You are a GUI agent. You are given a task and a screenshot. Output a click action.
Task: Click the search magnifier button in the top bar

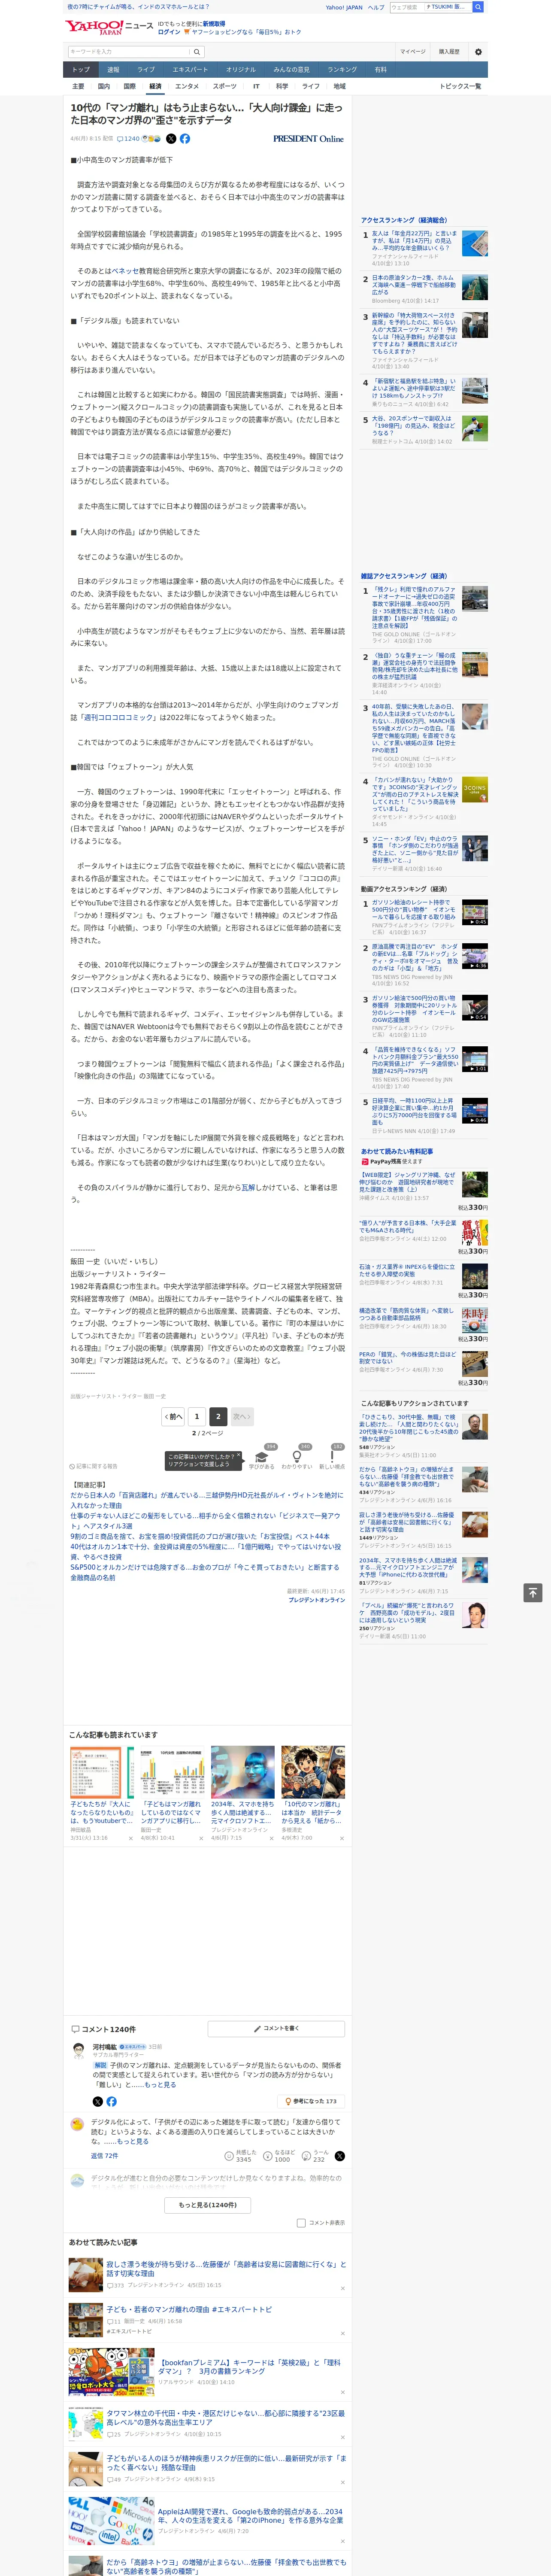point(478,7)
